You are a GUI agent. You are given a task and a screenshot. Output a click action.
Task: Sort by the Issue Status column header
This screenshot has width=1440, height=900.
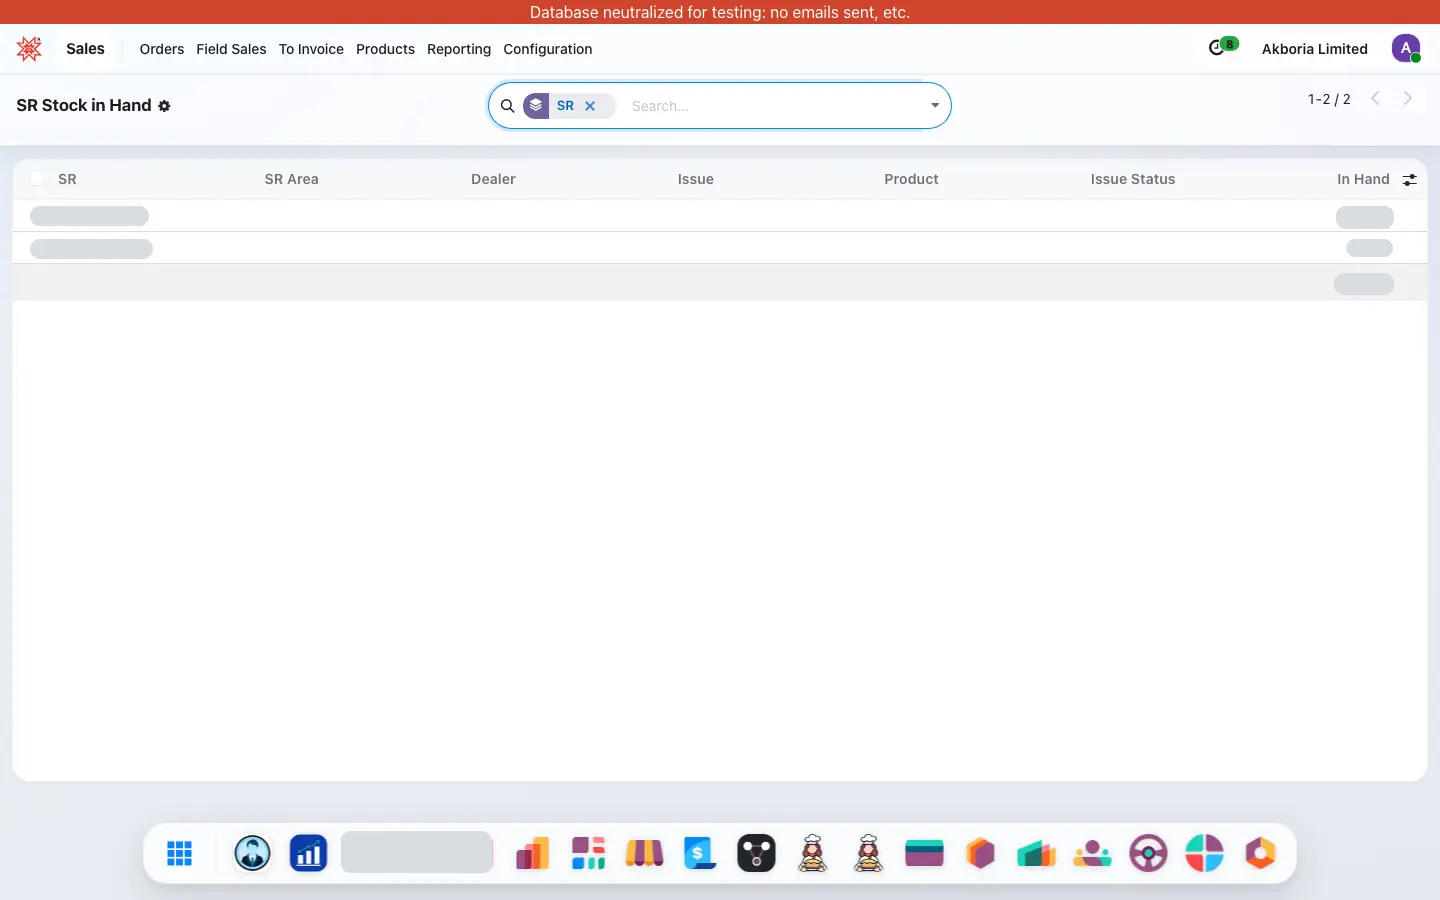pos(1133,179)
